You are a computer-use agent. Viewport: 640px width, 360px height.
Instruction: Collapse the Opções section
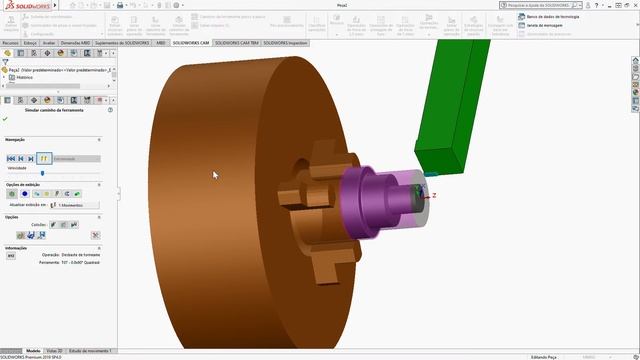[x=99, y=217]
